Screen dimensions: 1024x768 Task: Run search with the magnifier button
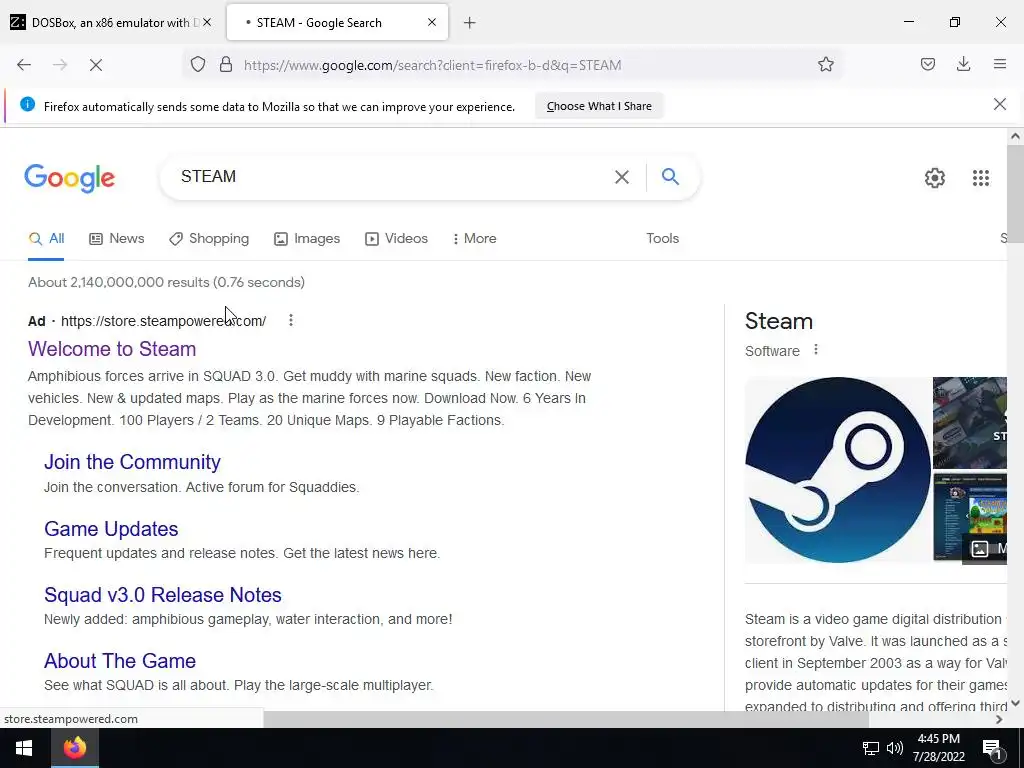click(670, 176)
